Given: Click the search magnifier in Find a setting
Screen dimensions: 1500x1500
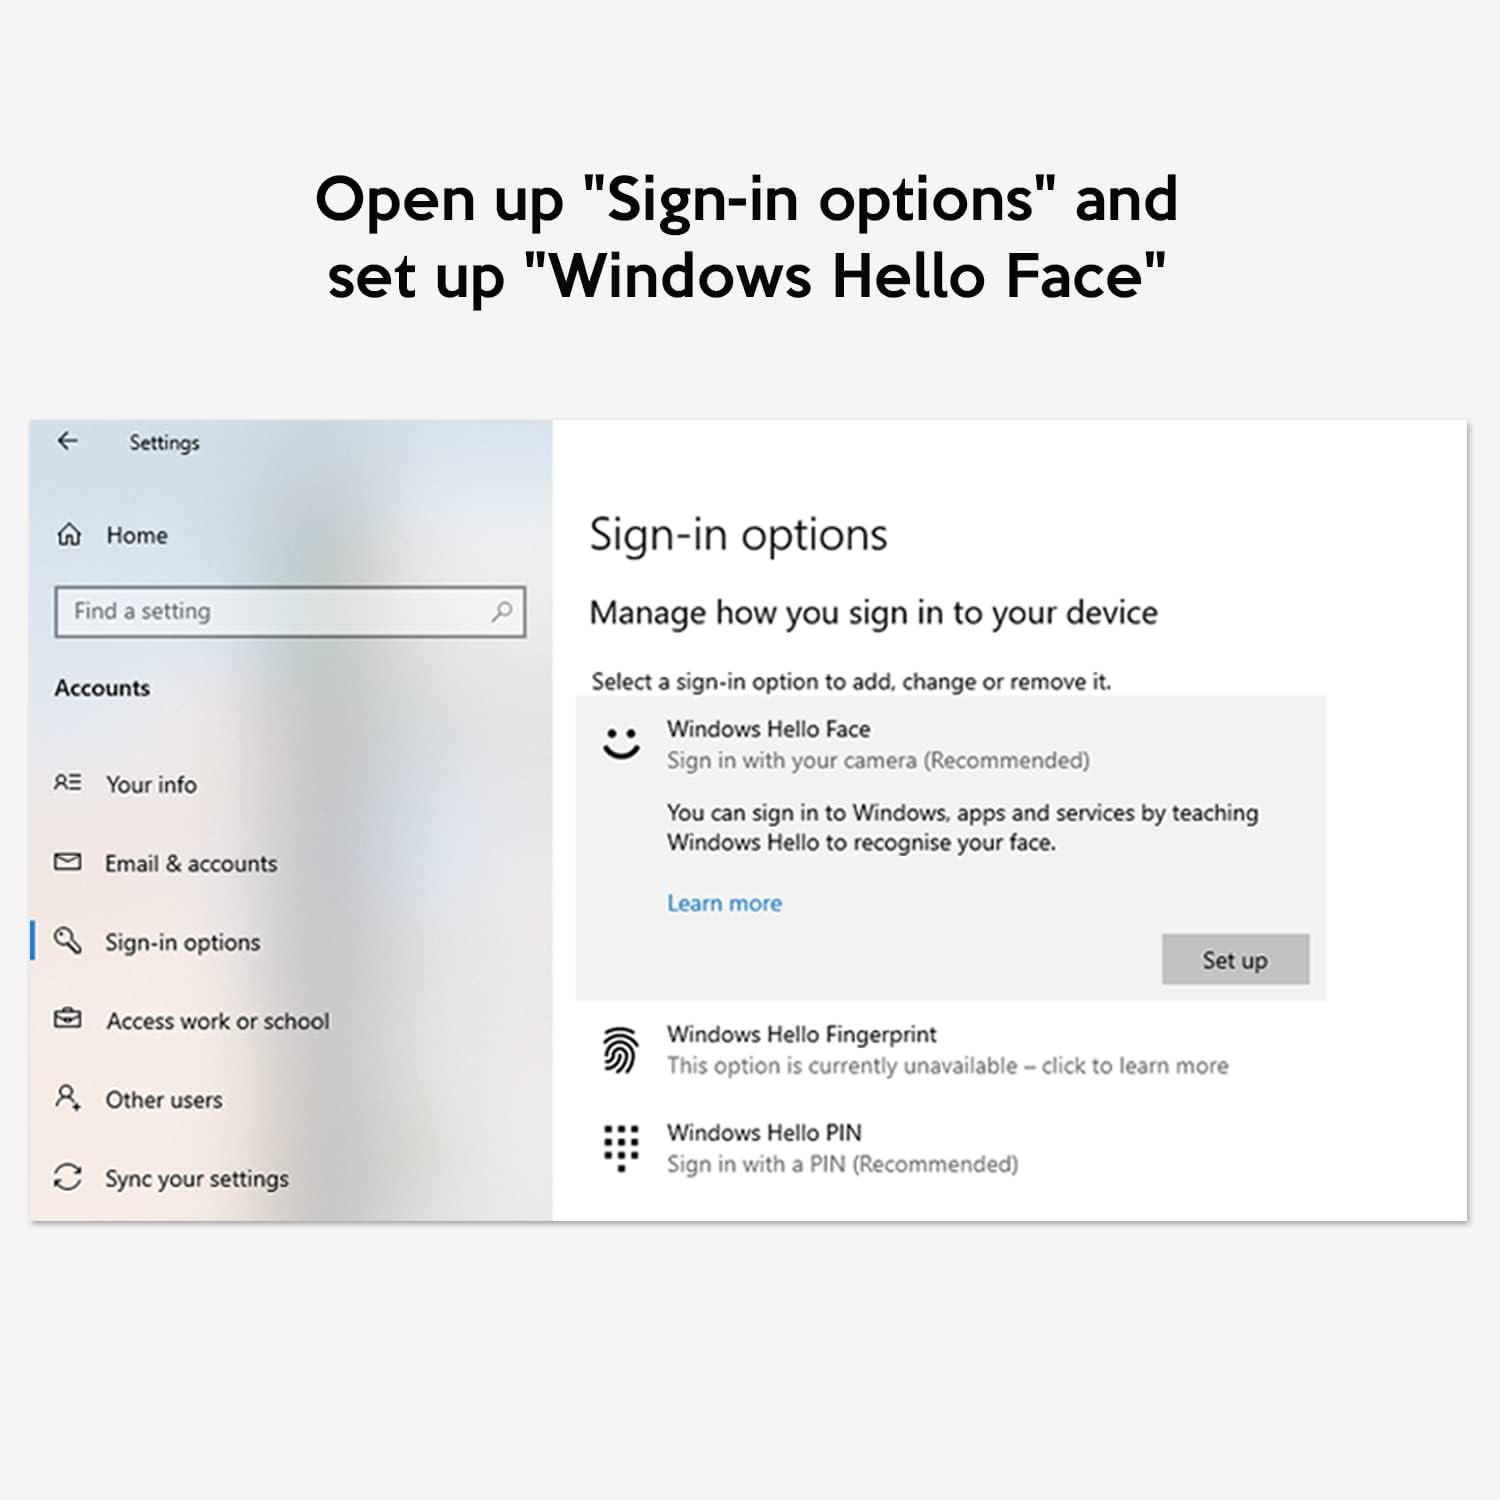Looking at the screenshot, I should click(x=503, y=611).
